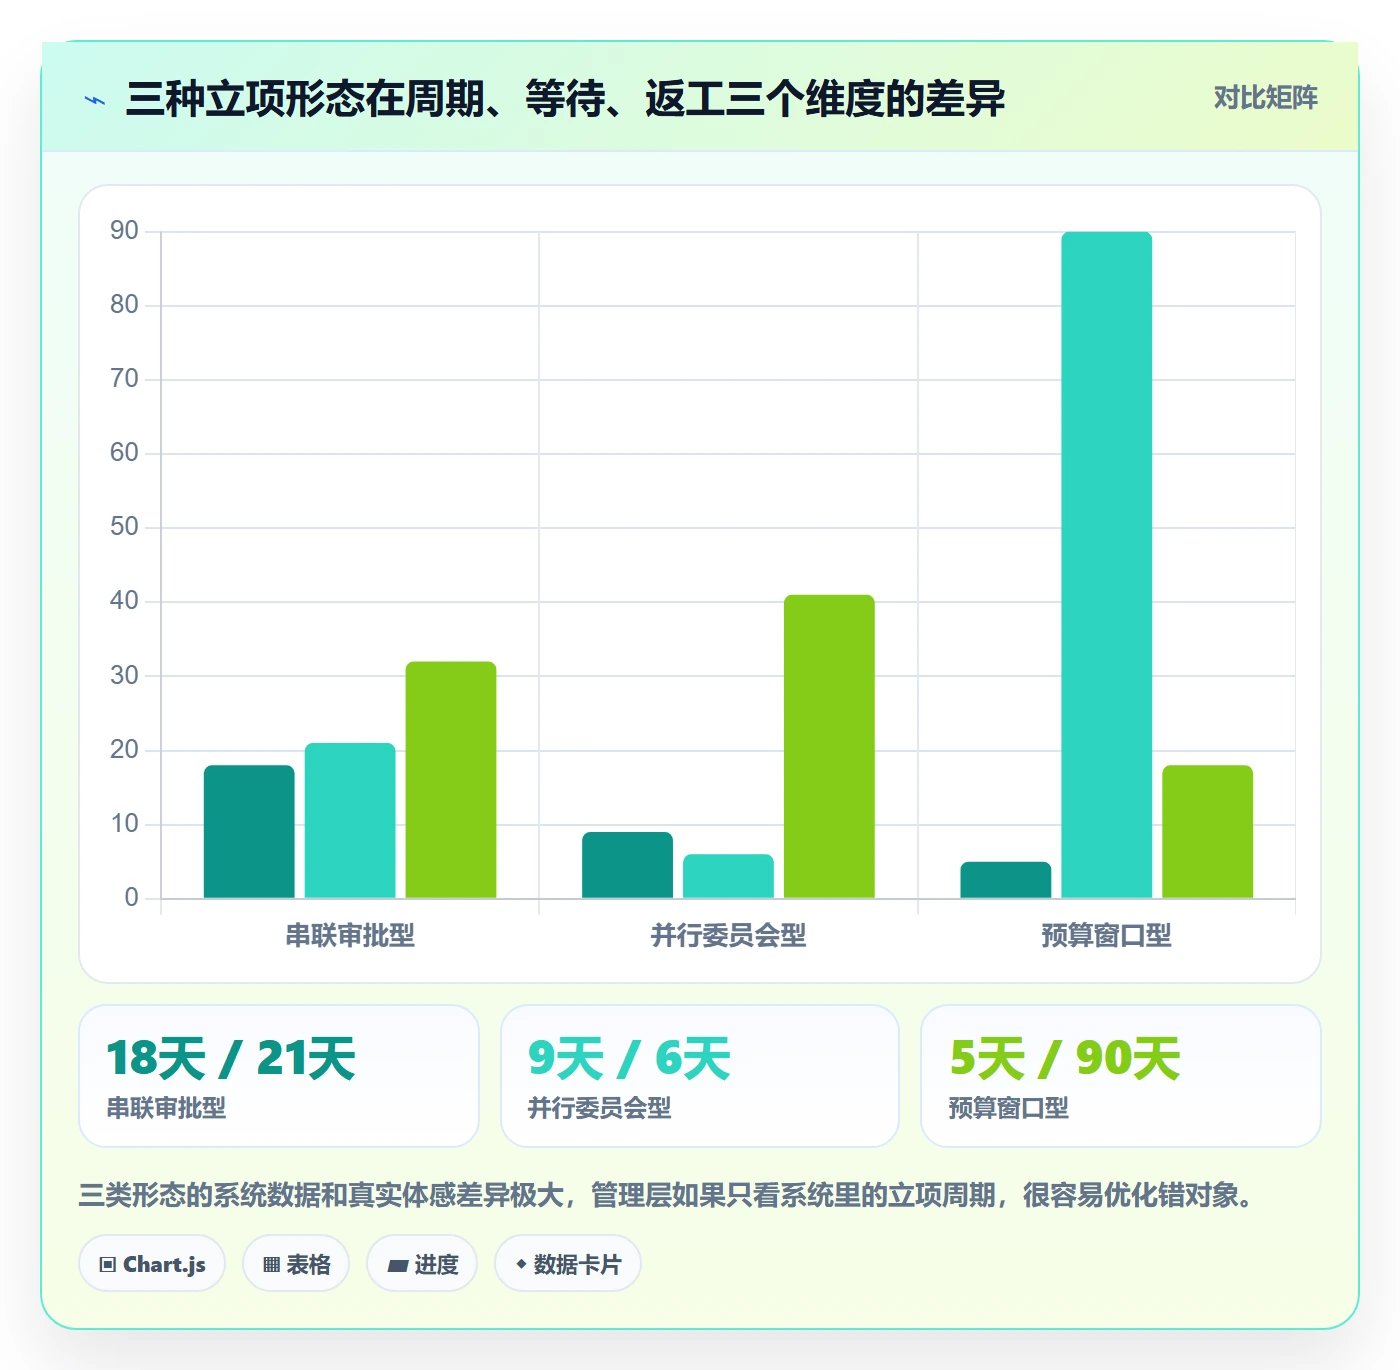Click the 并行委员会型 caption in second card
This screenshot has width=1400, height=1370.
pyautogui.click(x=599, y=1108)
